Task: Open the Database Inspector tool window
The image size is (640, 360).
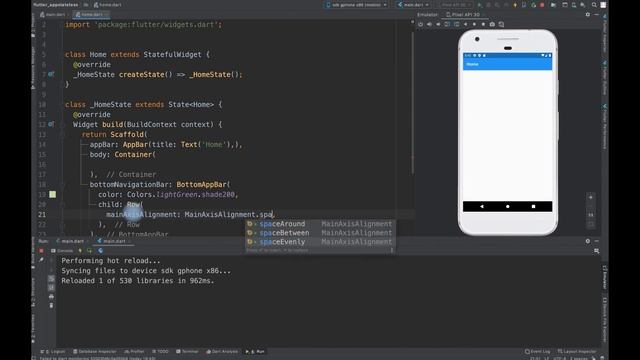Action: point(95,351)
